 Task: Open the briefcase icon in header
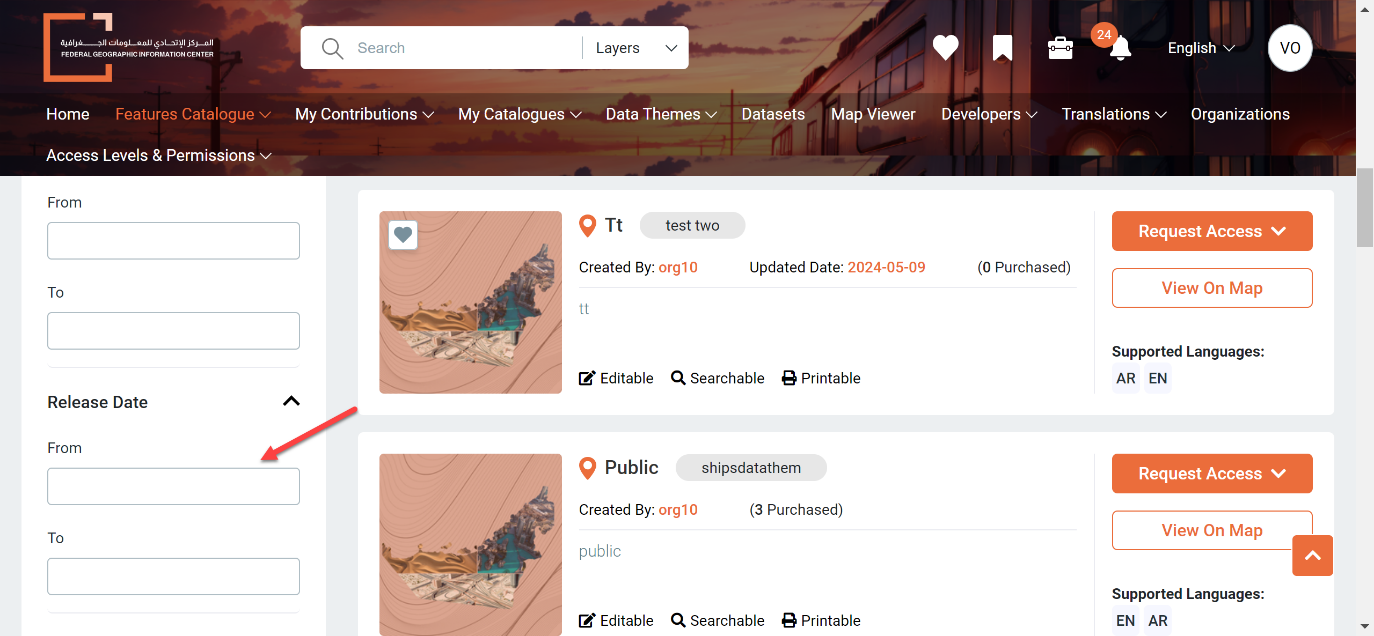click(1060, 48)
